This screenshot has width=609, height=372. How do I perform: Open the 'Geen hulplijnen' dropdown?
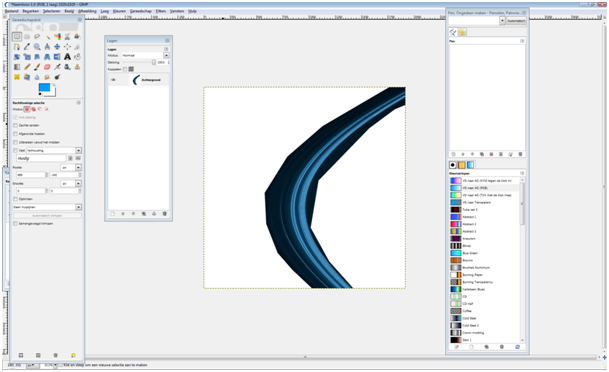click(x=47, y=207)
